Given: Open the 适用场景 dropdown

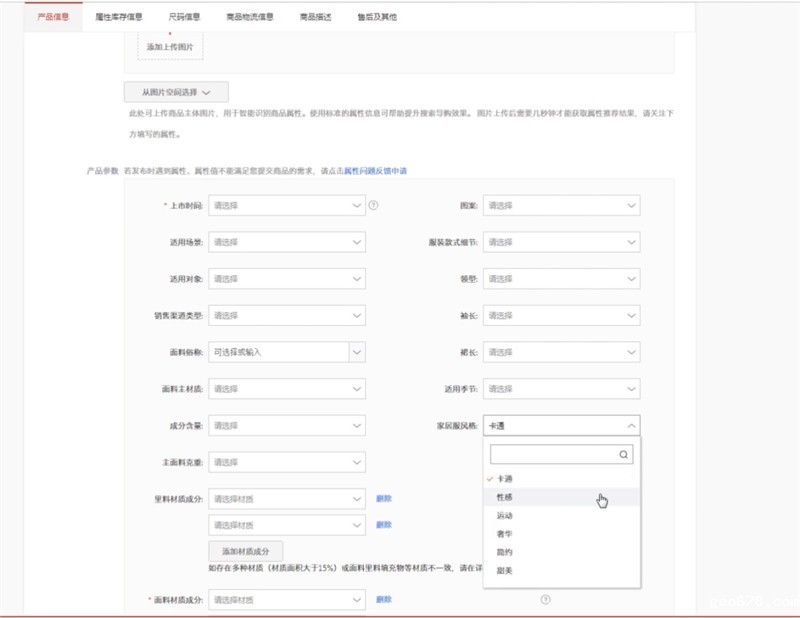Looking at the screenshot, I should [x=286, y=241].
